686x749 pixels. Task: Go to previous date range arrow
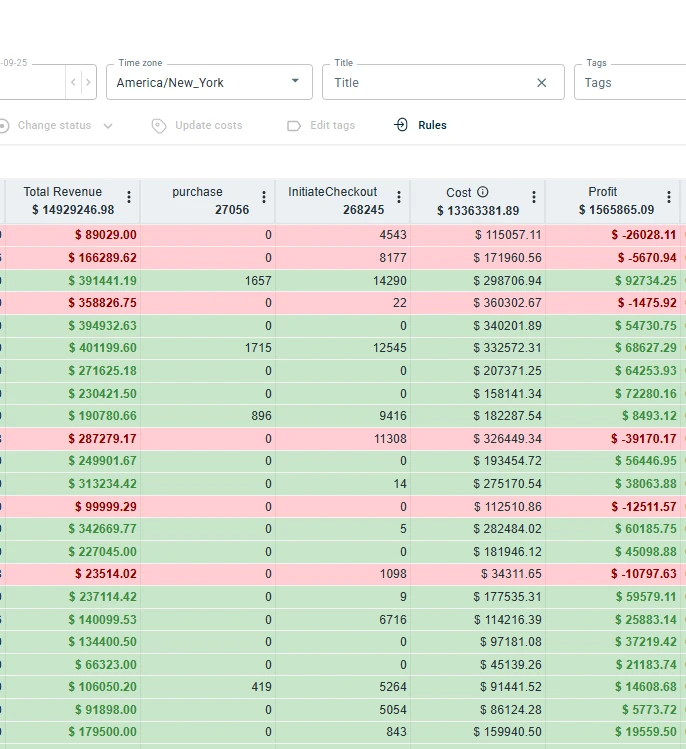pyautogui.click(x=73, y=82)
